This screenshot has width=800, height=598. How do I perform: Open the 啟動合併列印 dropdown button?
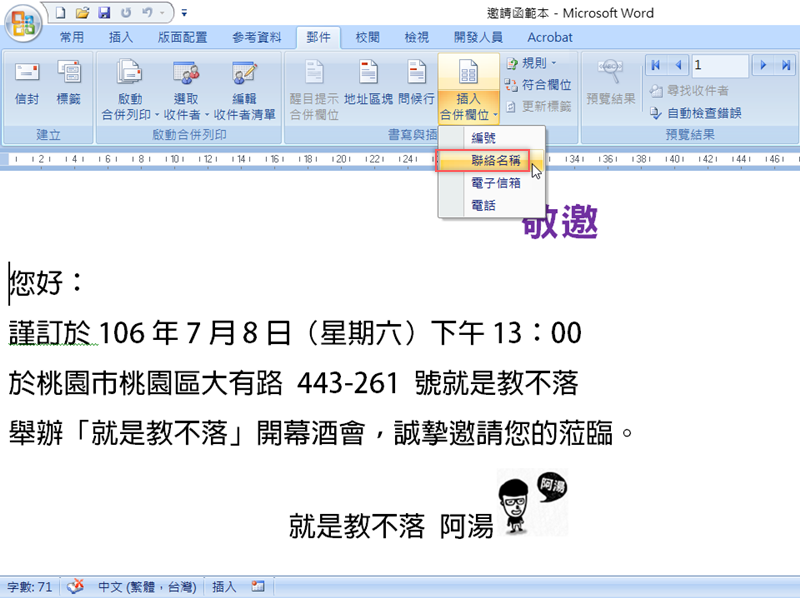[130, 90]
